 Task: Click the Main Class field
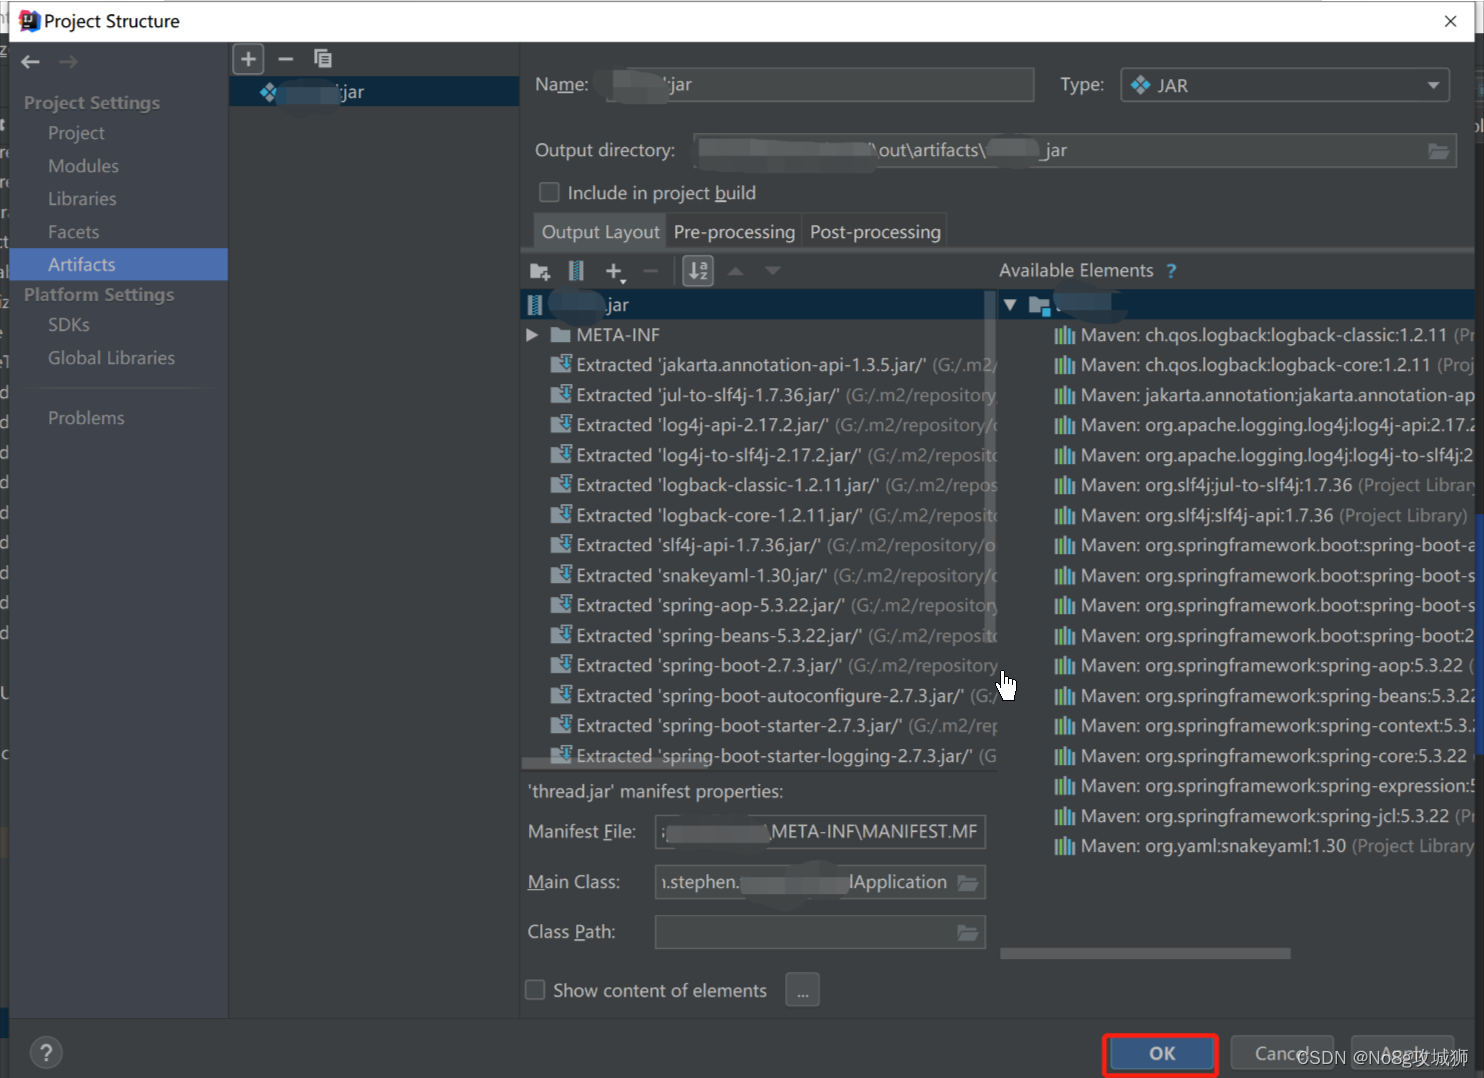[820, 882]
